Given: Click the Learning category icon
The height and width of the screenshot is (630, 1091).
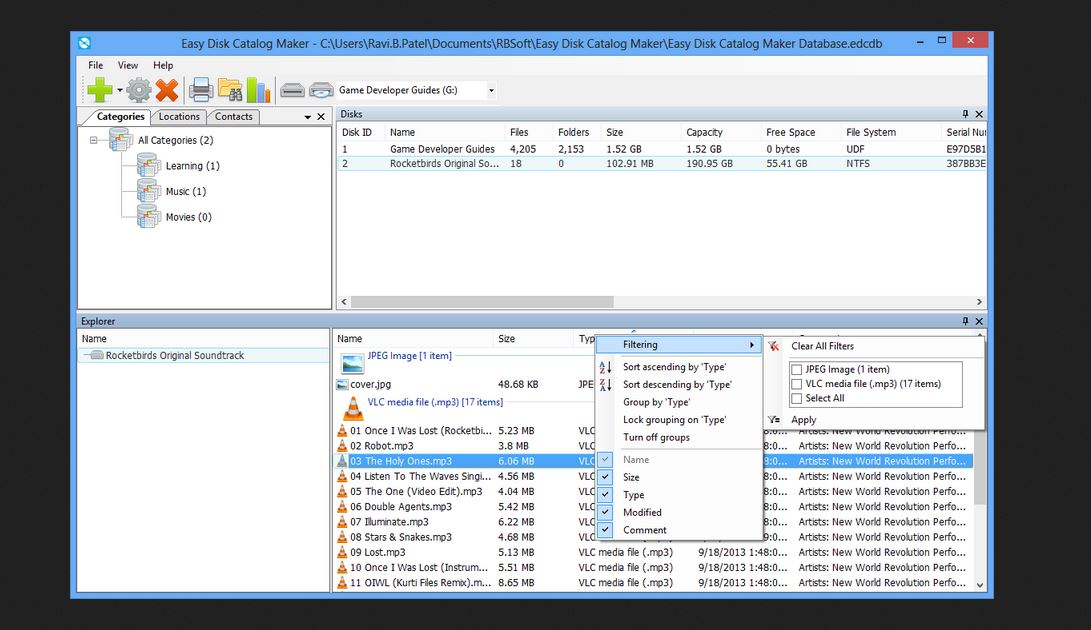Looking at the screenshot, I should click(x=149, y=166).
